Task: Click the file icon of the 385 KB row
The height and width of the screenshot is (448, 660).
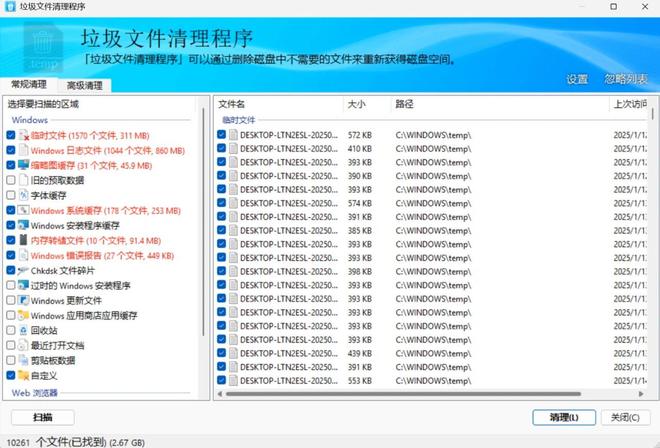Action: 233,231
